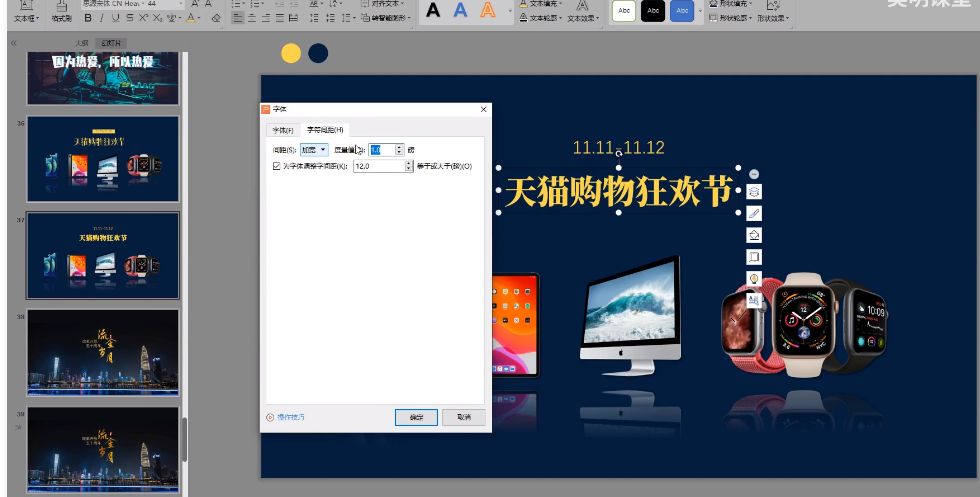The image size is (980, 497).
Task: Close the Font dialog
Action: point(483,109)
